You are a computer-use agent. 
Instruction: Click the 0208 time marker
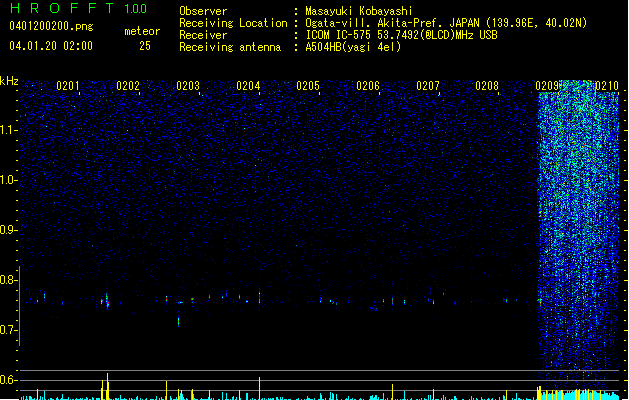point(487,85)
